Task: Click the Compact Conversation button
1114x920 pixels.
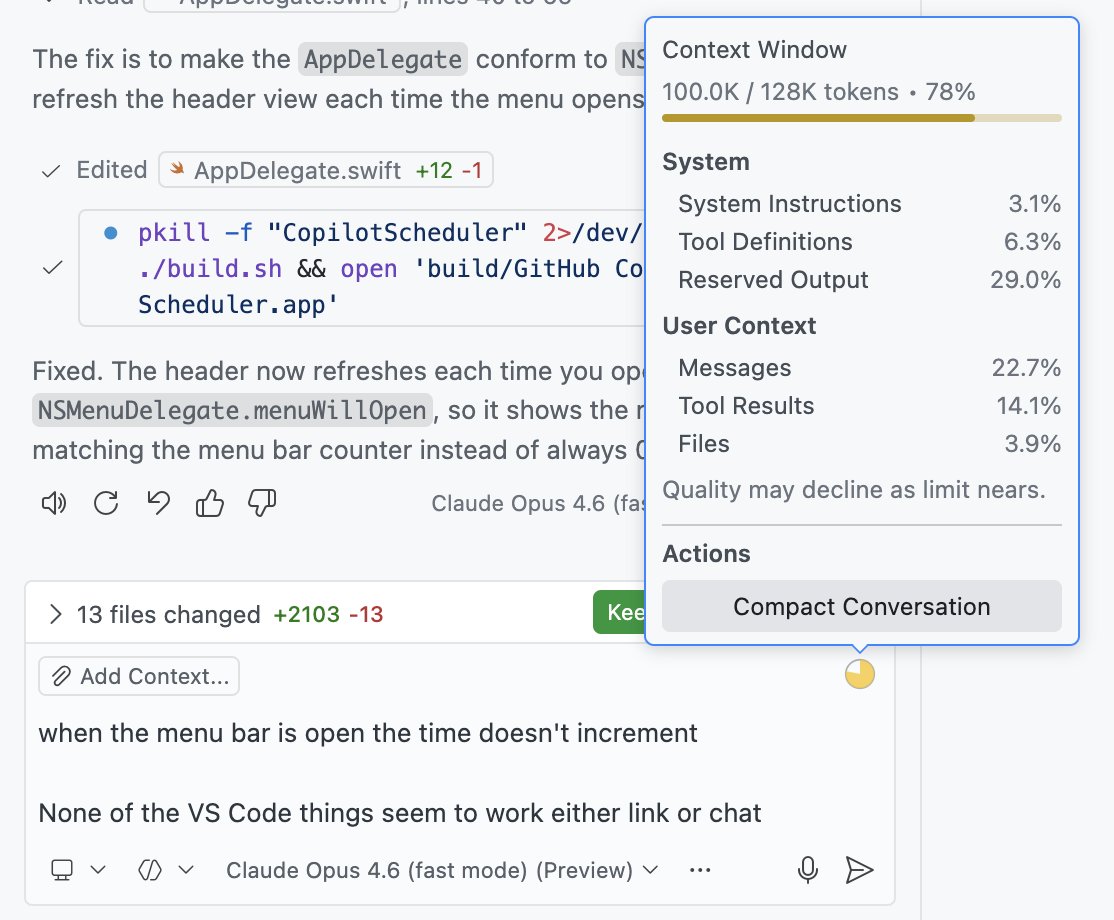Action: pos(861,606)
